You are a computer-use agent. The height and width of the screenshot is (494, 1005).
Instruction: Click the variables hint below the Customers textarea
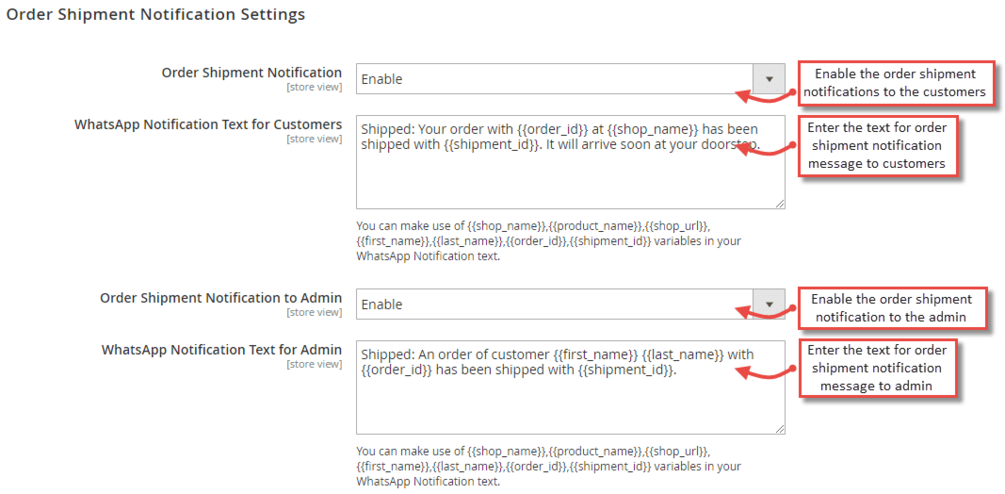[x=548, y=241]
